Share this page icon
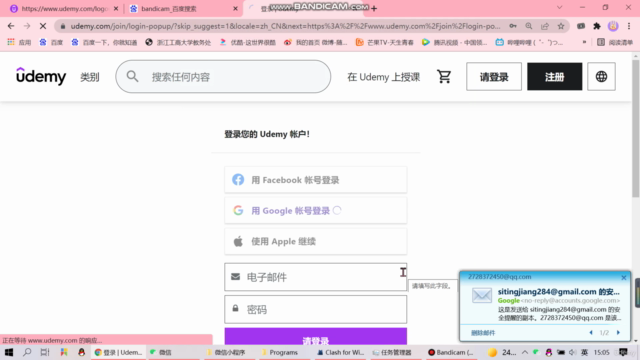Screen dimensions: 640x360 [545, 26]
